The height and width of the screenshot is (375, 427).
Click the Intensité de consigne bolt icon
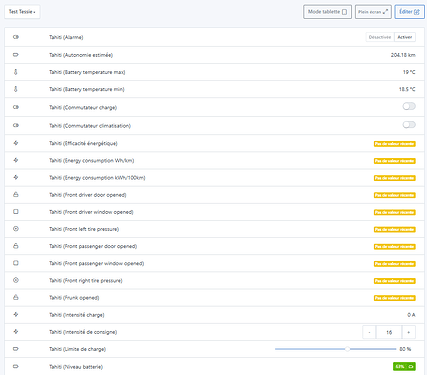coord(16,332)
